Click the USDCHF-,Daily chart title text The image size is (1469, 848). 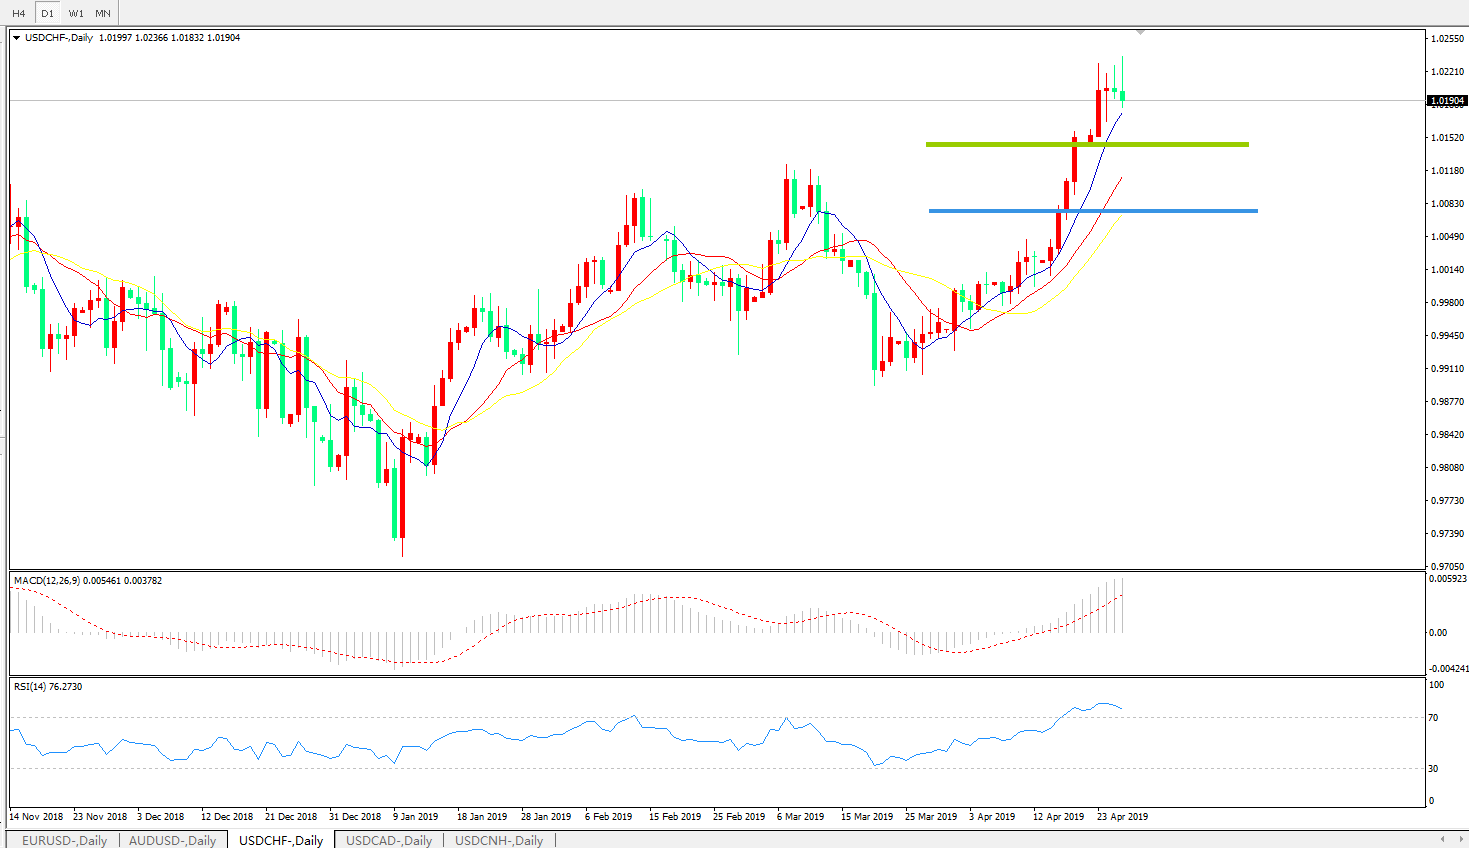pos(59,38)
